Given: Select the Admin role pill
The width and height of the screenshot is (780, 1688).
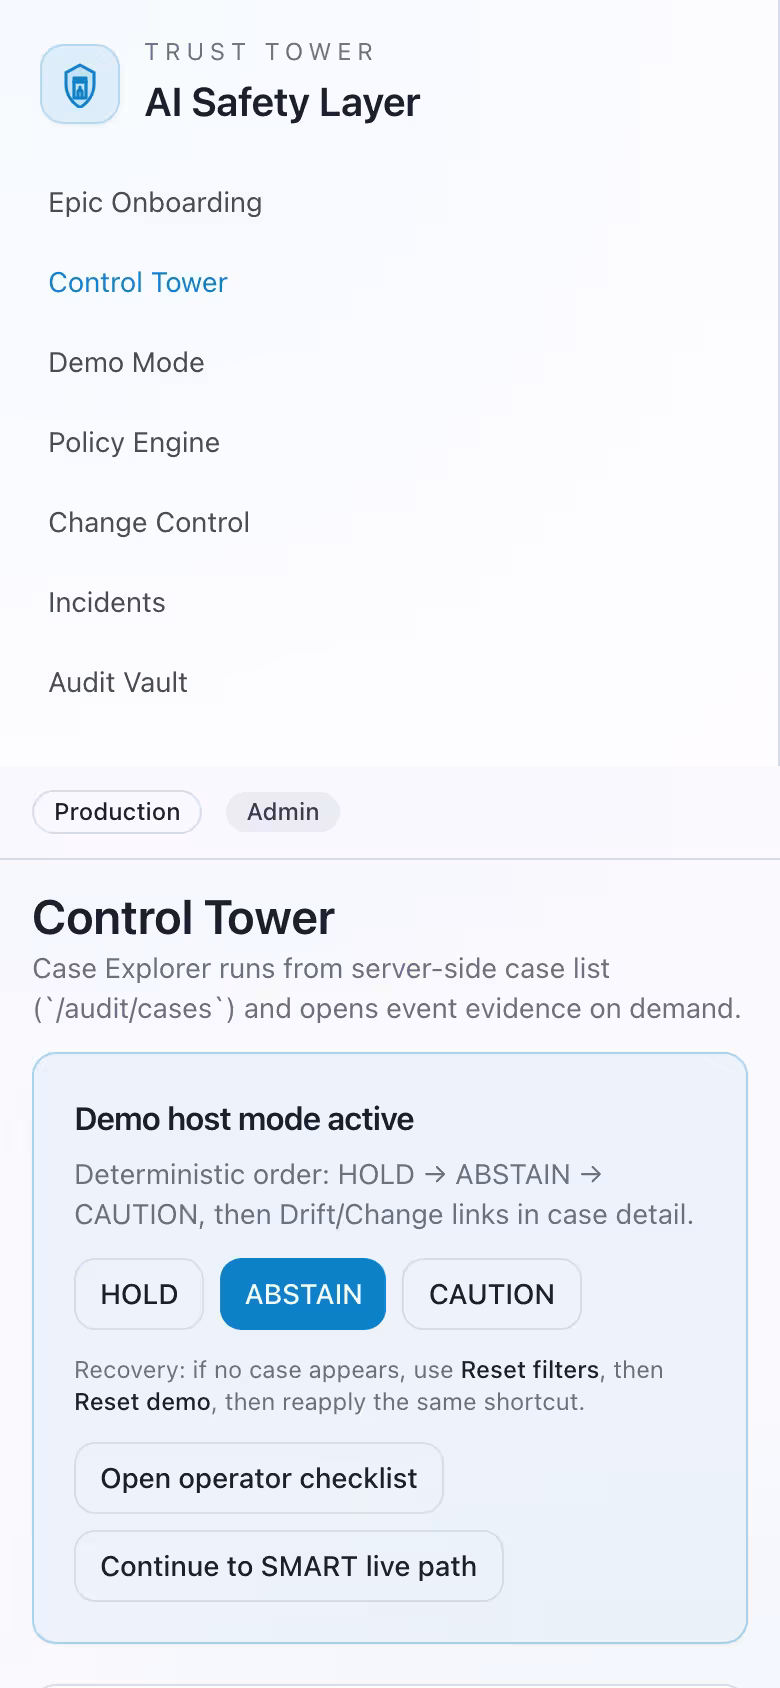Looking at the screenshot, I should pos(282,811).
